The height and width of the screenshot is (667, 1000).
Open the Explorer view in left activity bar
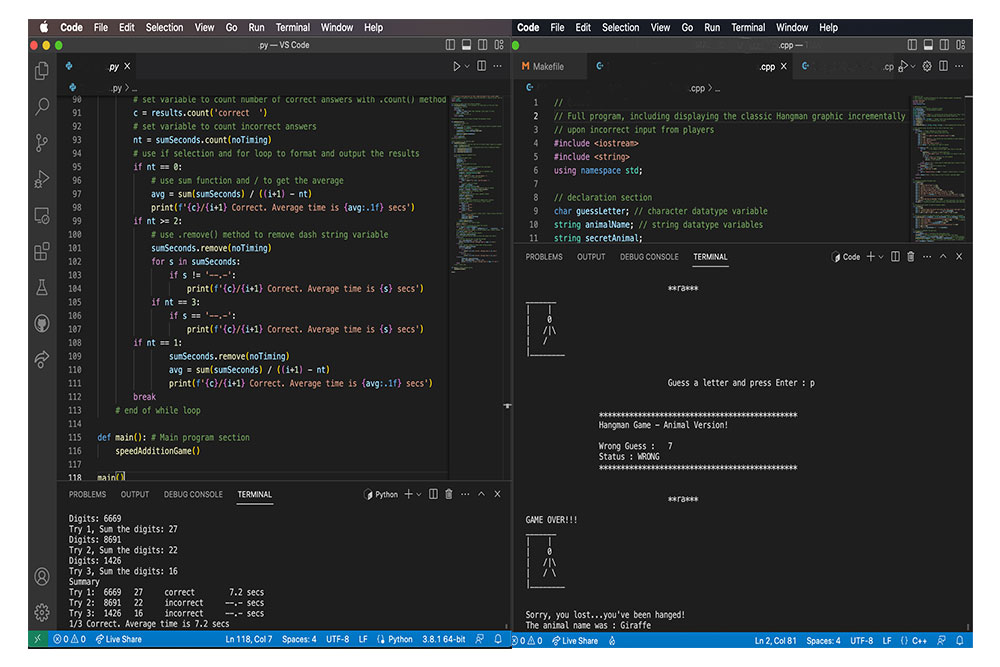pos(42,70)
